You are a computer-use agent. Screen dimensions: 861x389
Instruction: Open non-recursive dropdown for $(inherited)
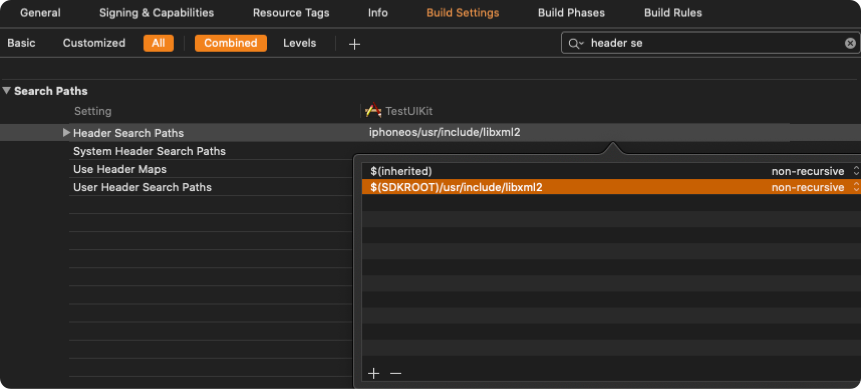tap(815, 171)
